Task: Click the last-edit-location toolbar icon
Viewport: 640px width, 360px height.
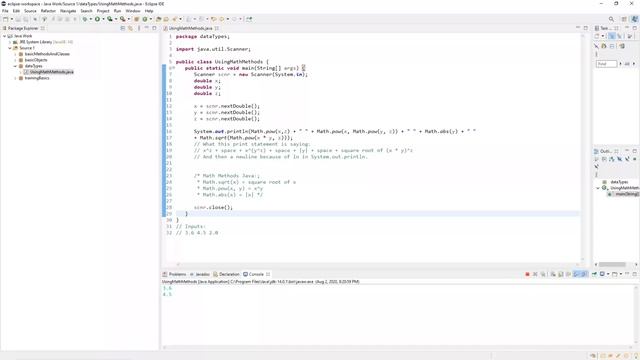Action: (213, 19)
